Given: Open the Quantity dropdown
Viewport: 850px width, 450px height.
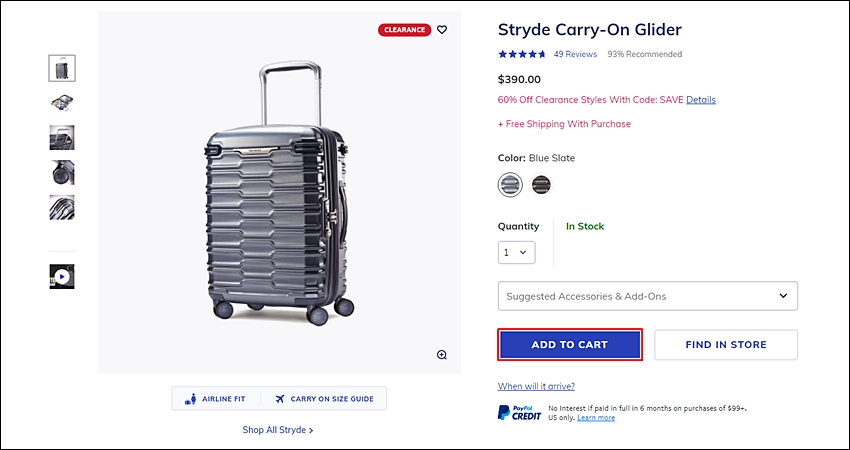Looking at the screenshot, I should click(517, 253).
